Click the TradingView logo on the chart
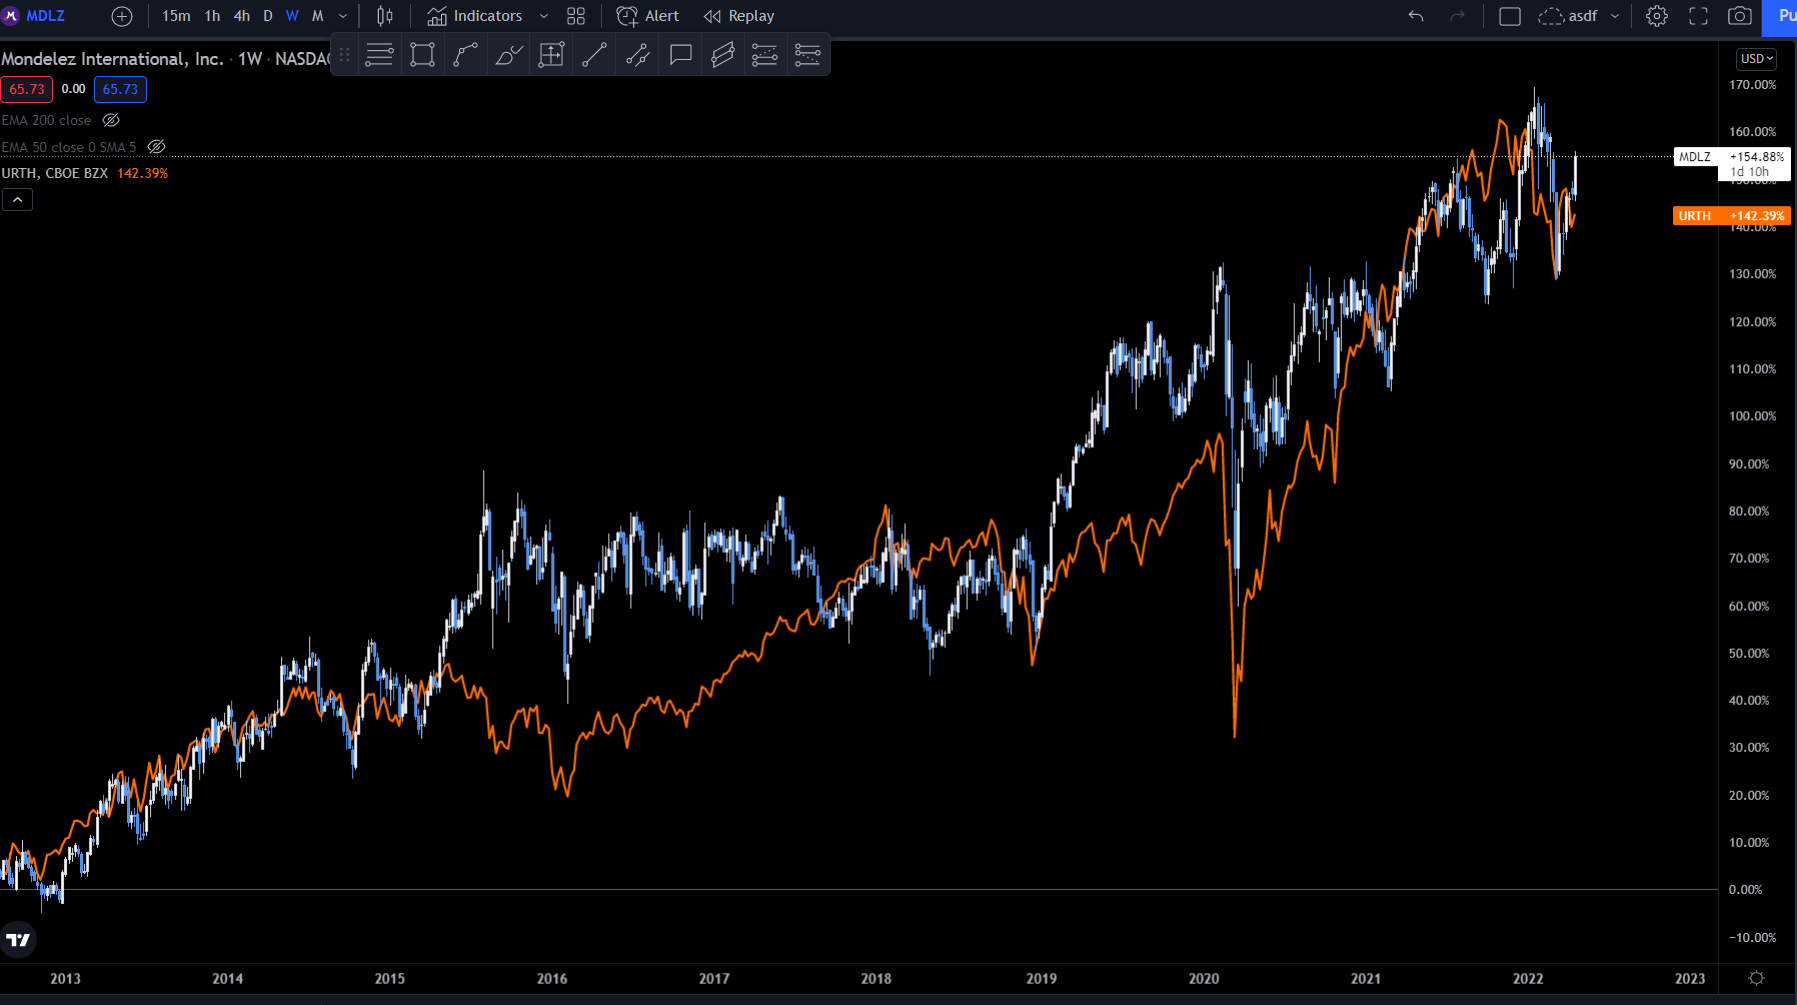The height and width of the screenshot is (1005, 1797). pyautogui.click(x=19, y=939)
